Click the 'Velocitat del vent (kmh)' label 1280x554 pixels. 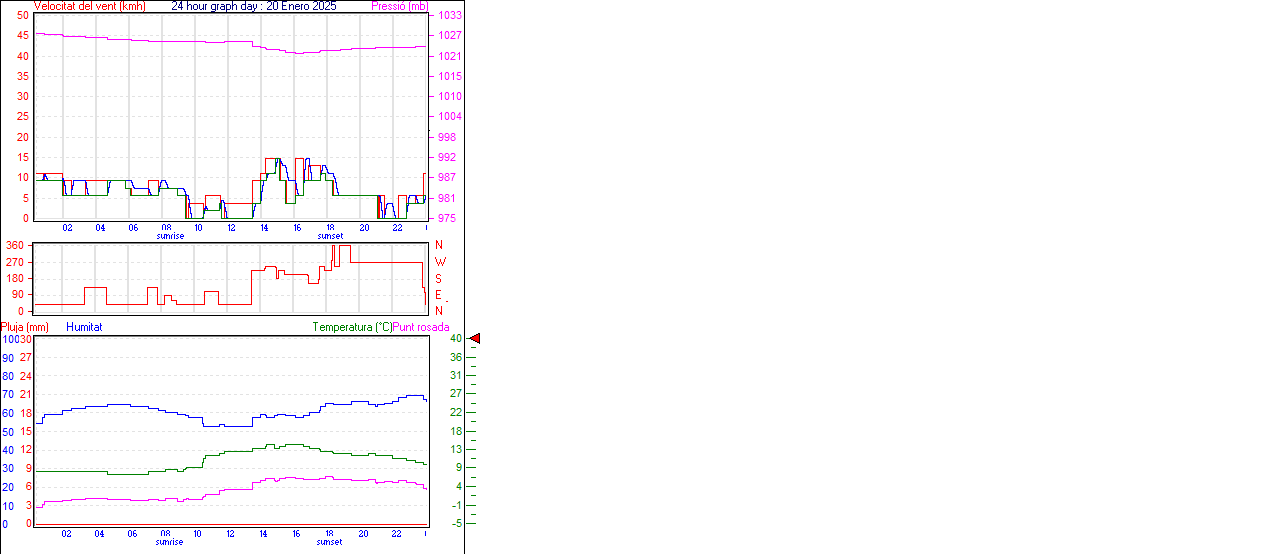(90, 6)
